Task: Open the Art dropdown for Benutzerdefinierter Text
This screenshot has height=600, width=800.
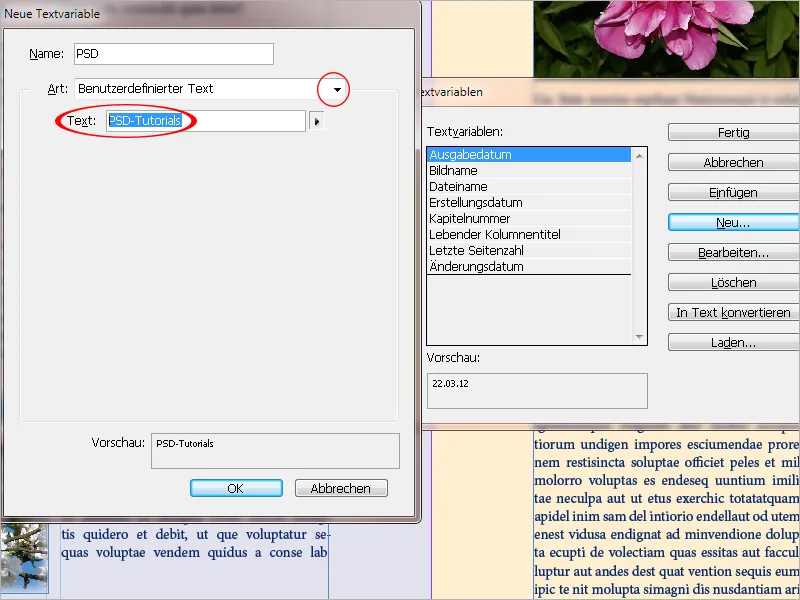Action: coord(337,89)
